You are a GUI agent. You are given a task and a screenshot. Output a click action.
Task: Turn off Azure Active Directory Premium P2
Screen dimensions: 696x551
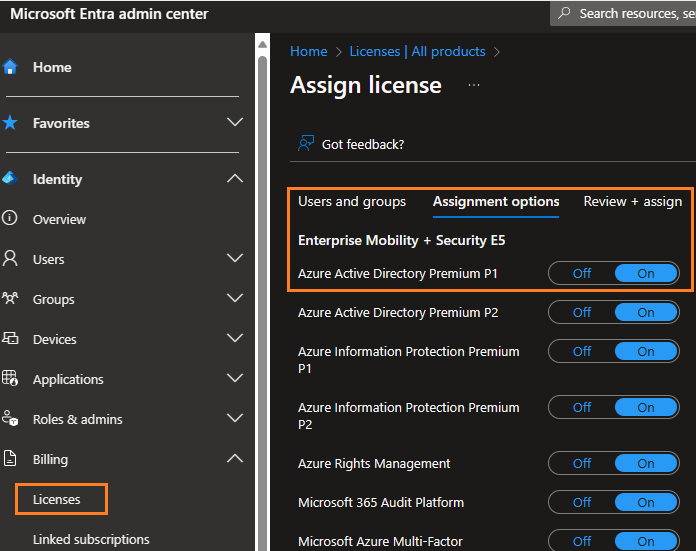(x=581, y=313)
